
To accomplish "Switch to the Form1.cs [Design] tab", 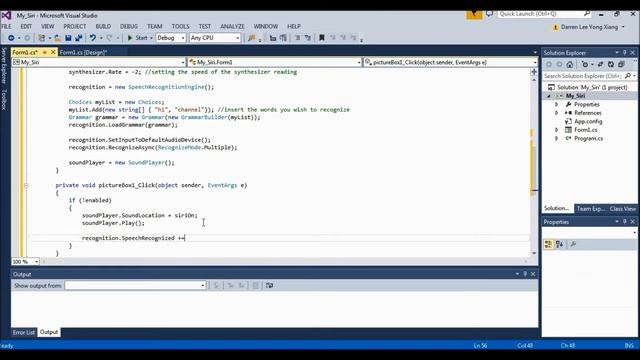I will [x=83, y=53].
